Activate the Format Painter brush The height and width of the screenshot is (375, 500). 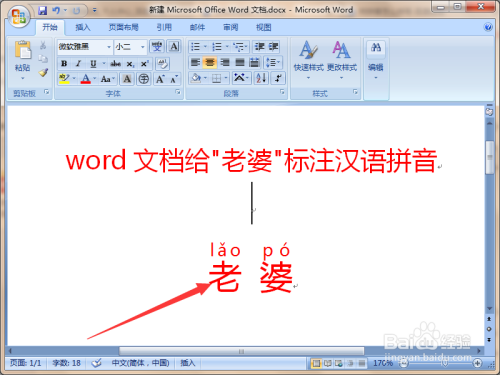coord(43,72)
